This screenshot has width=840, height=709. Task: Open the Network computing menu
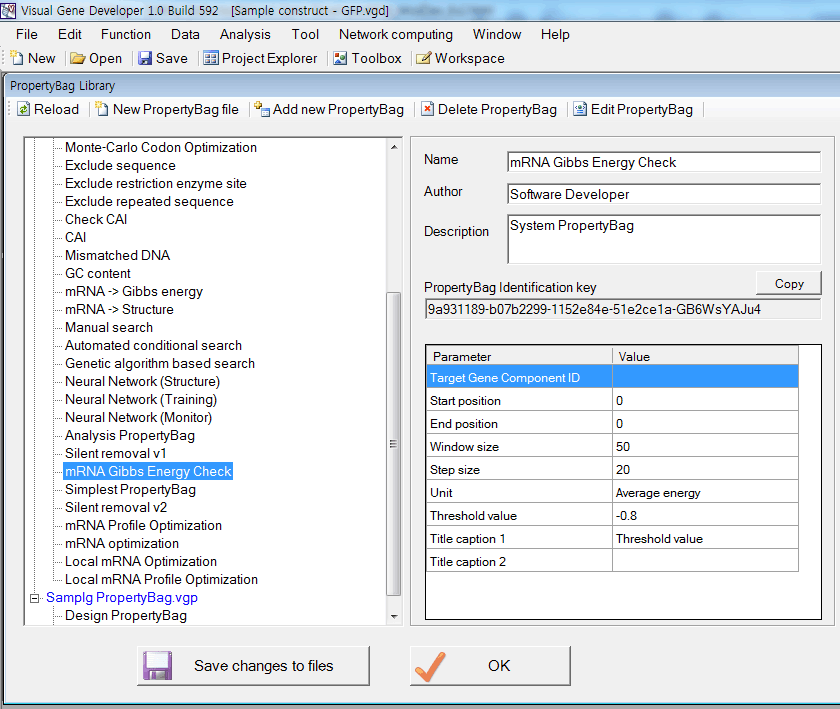click(x=396, y=34)
